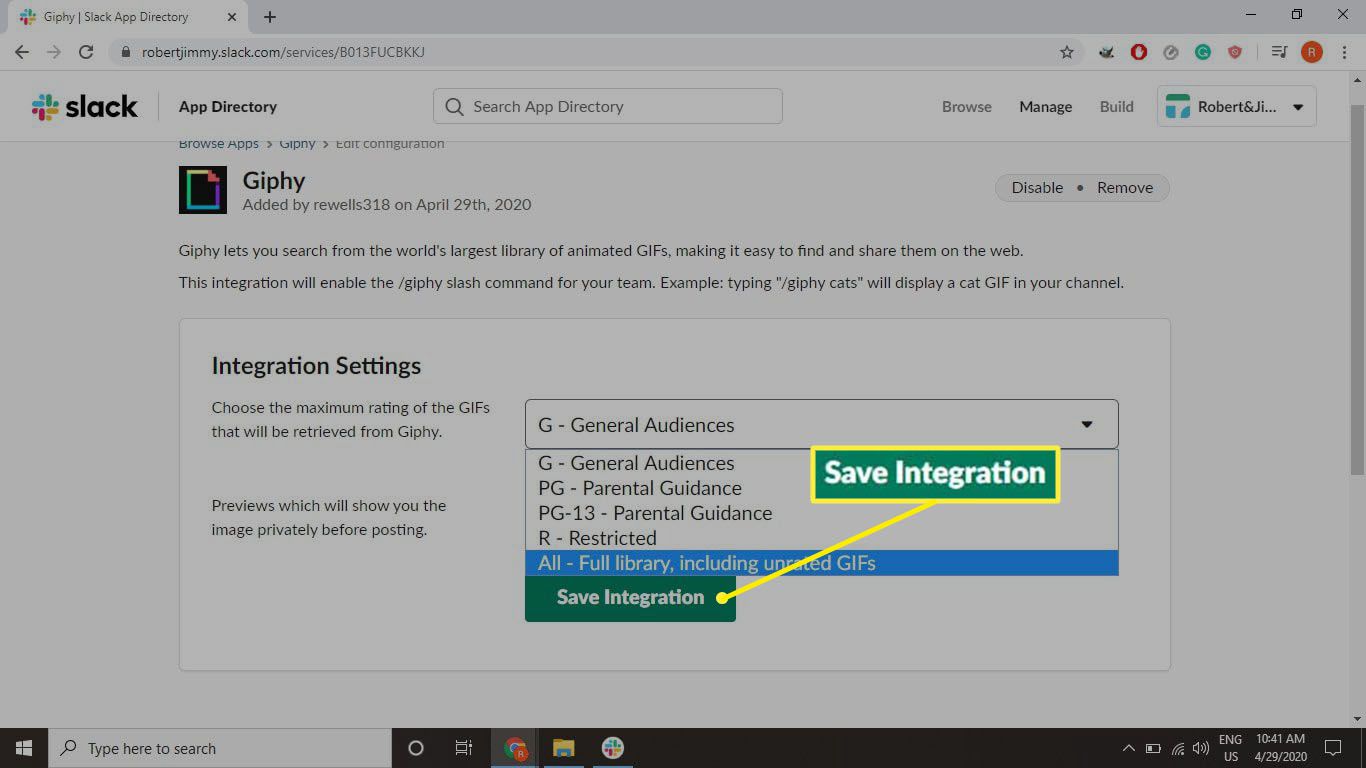The width and height of the screenshot is (1366, 768).
Task: Go to the Giphy breadcrumb link
Action: (x=297, y=144)
